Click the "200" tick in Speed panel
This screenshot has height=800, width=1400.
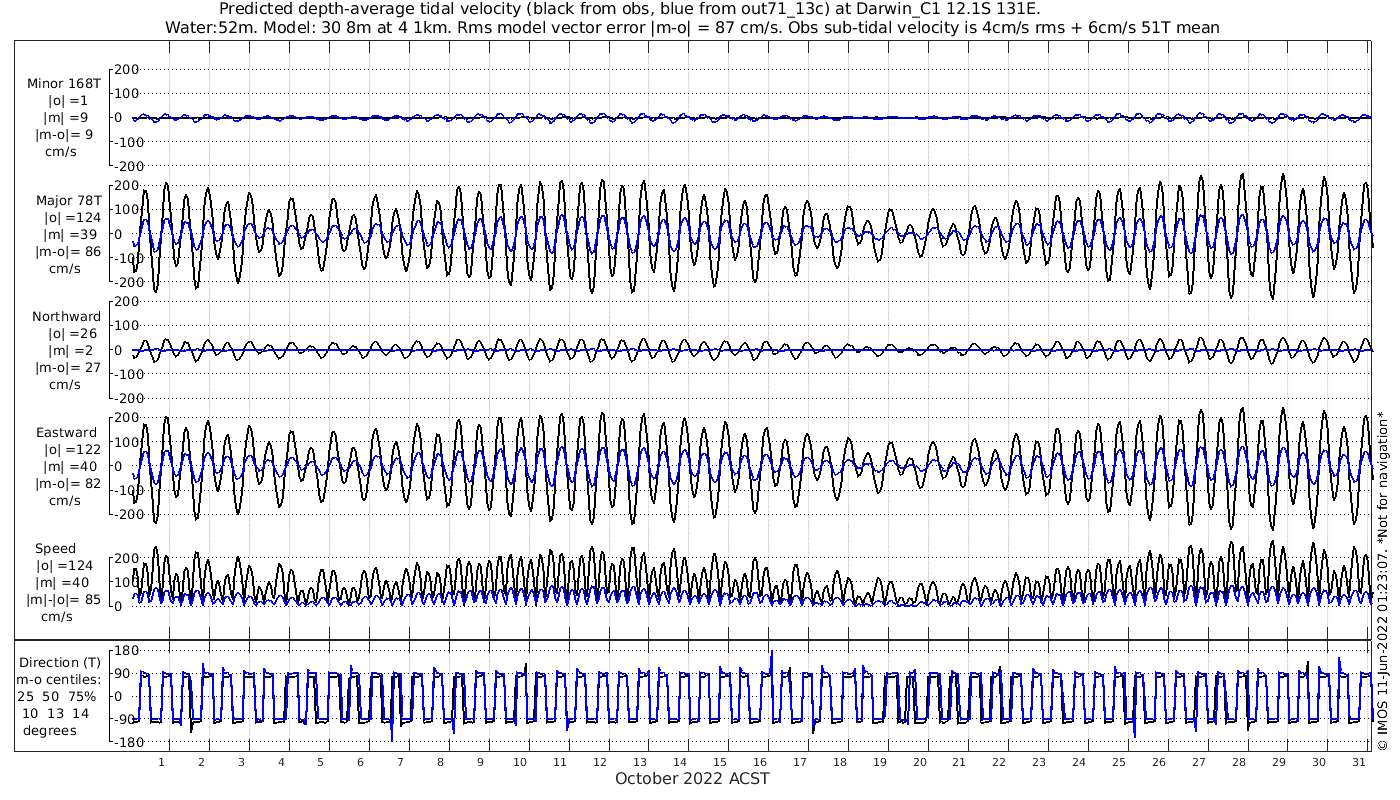click(x=125, y=558)
